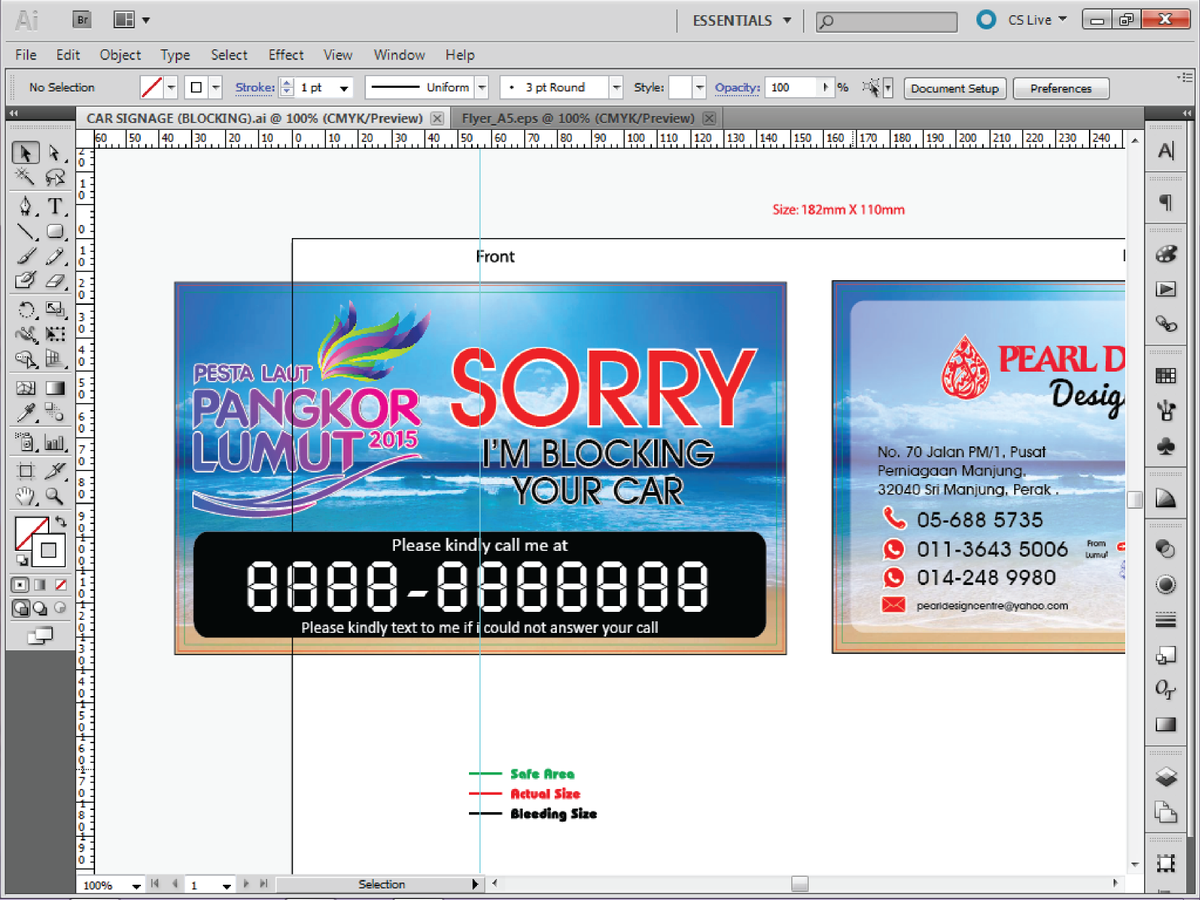Choose the Scale tool
1200x900 pixels.
click(x=55, y=310)
